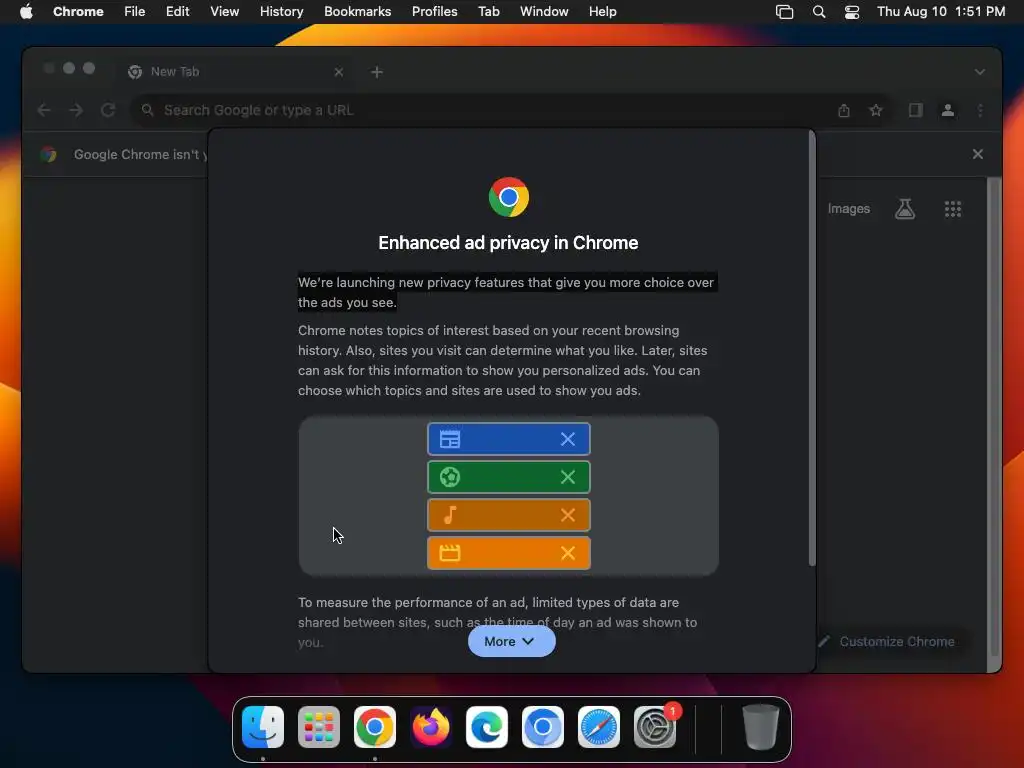
Task: Open the profile avatar menu
Action: pos(948,110)
